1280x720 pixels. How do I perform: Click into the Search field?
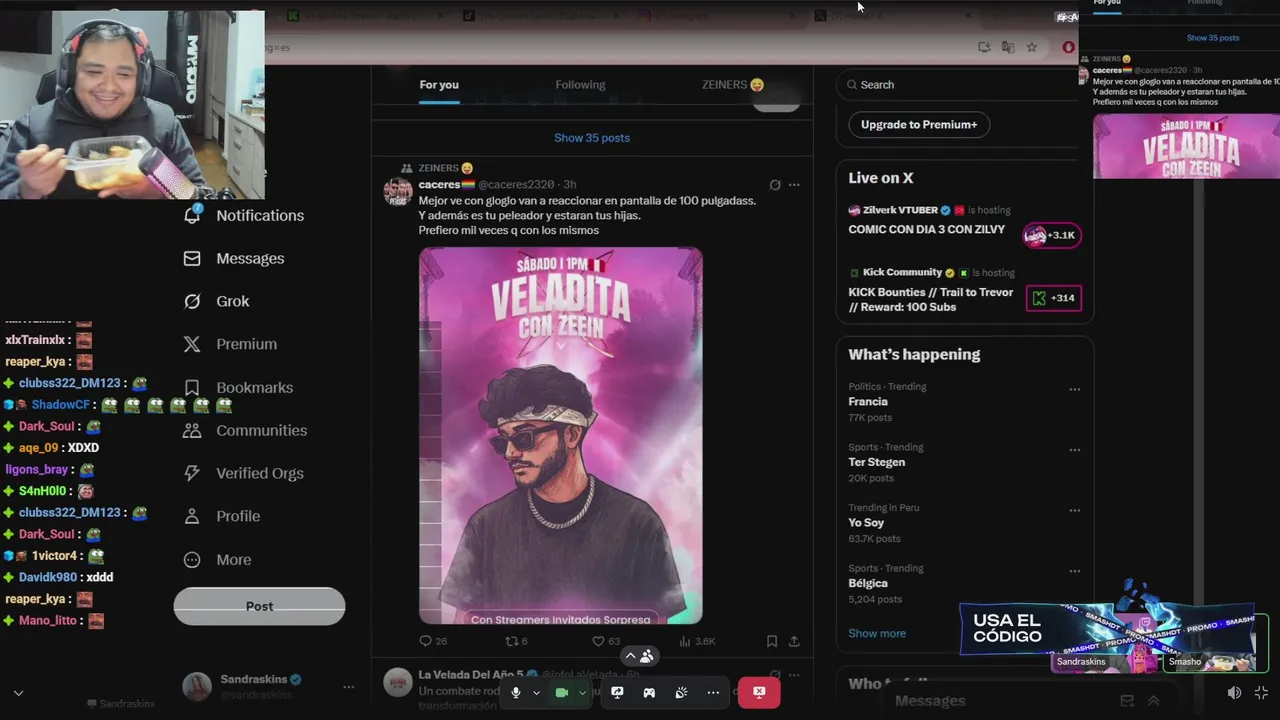[960, 85]
